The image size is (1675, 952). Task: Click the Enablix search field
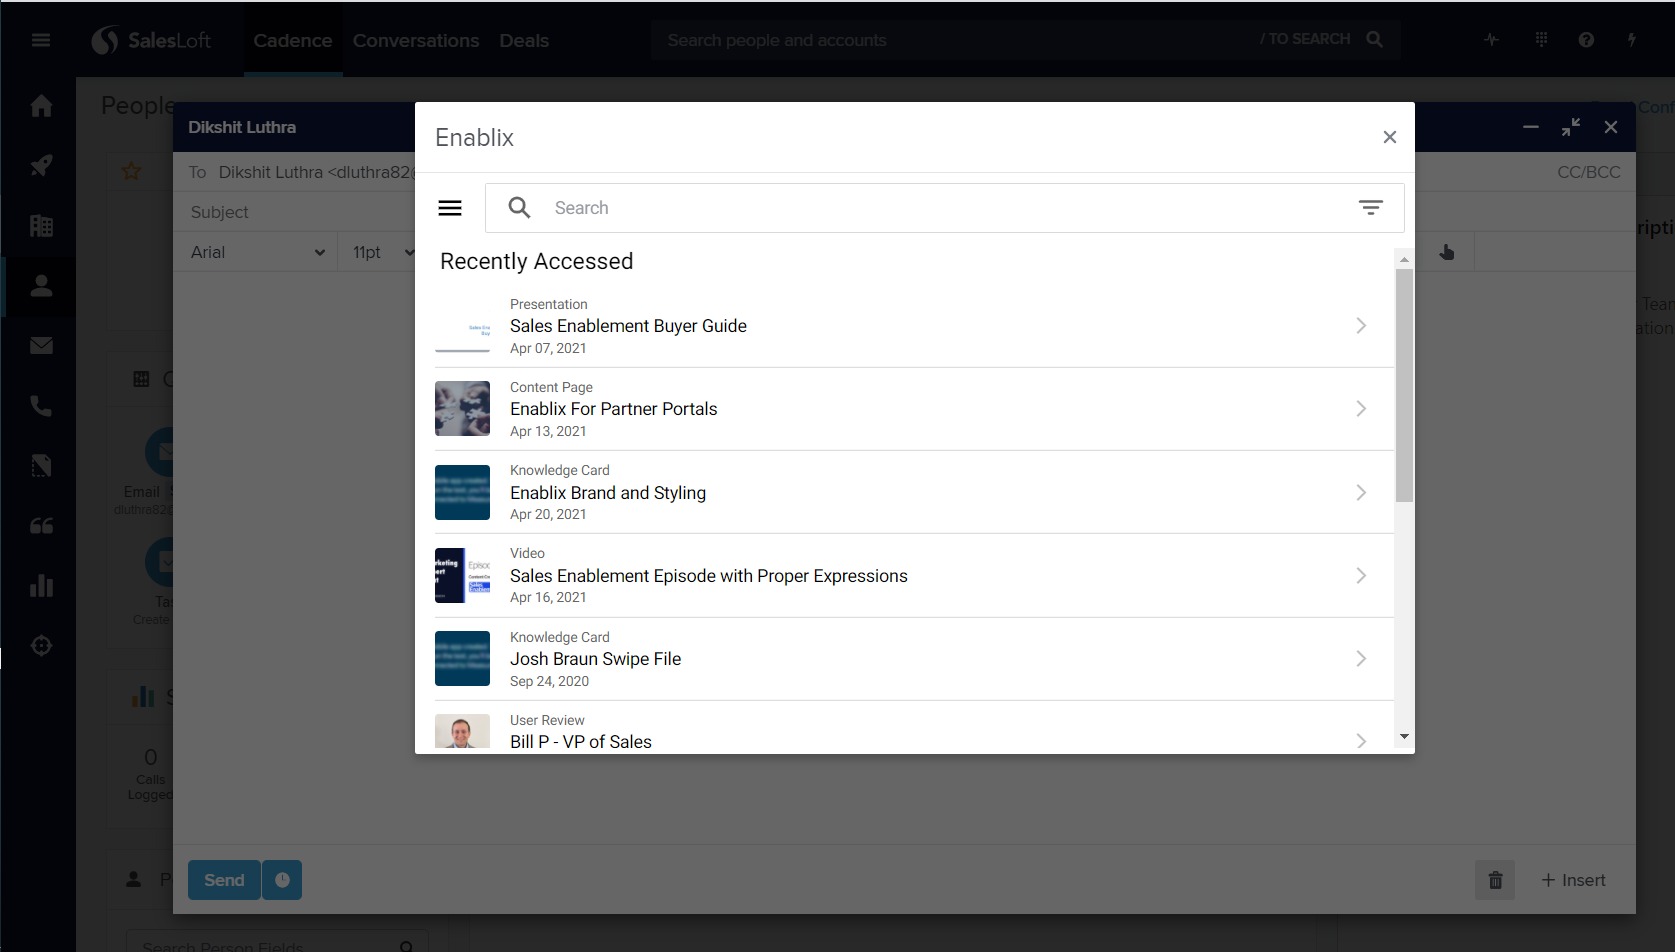point(940,208)
